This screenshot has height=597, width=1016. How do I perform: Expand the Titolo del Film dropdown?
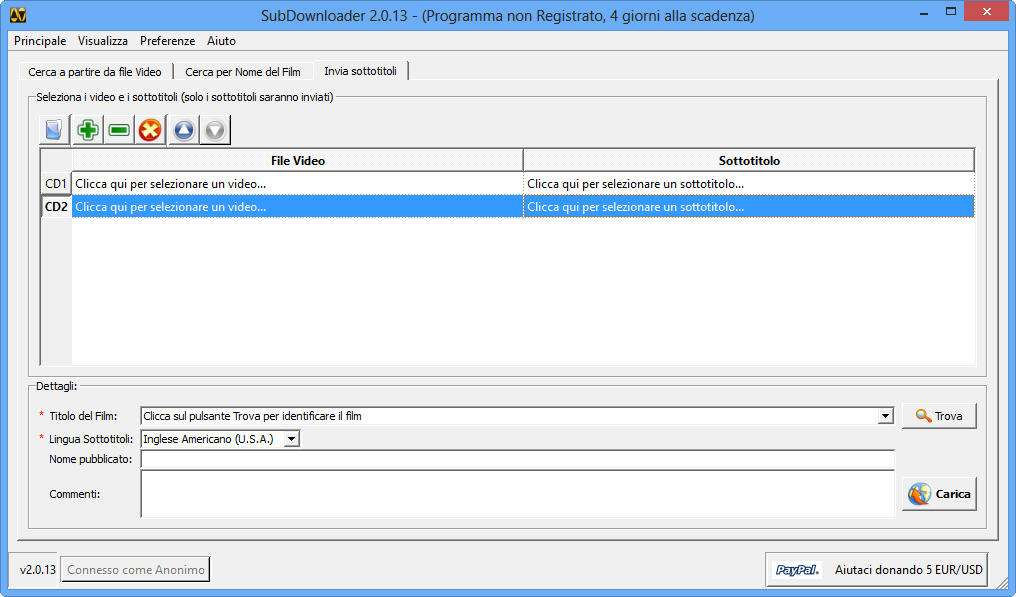pos(885,416)
